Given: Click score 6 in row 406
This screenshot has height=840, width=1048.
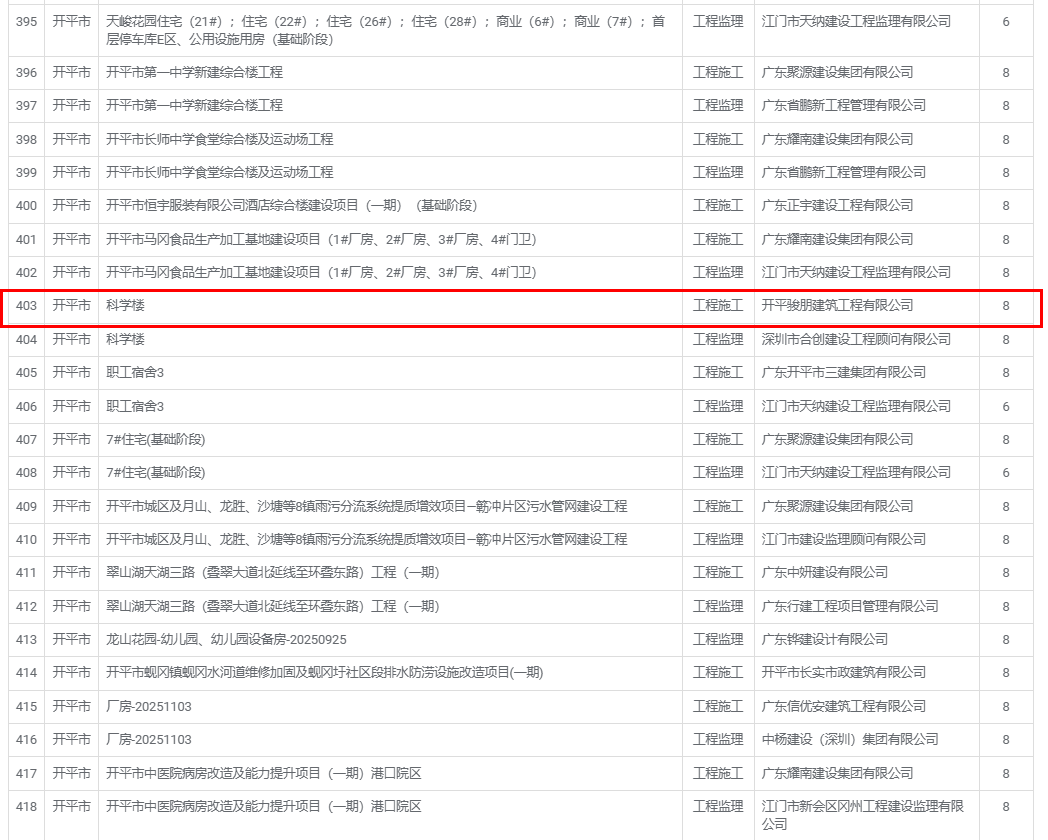Looking at the screenshot, I should tap(1006, 406).
